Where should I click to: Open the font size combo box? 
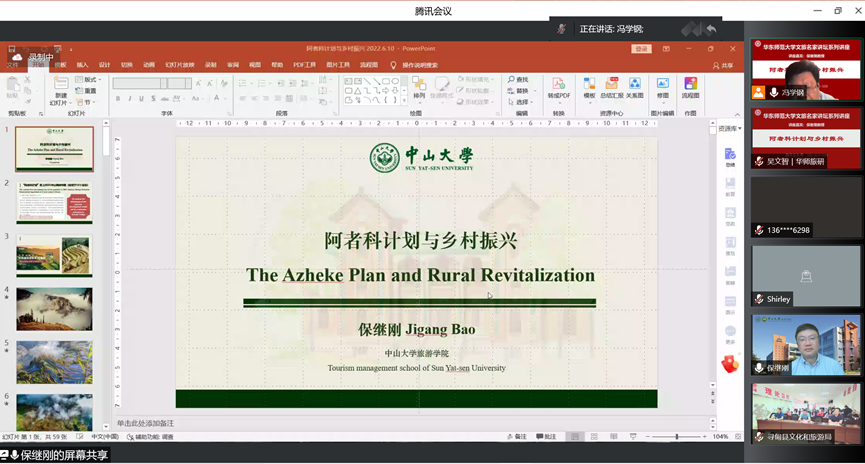[x=180, y=83]
